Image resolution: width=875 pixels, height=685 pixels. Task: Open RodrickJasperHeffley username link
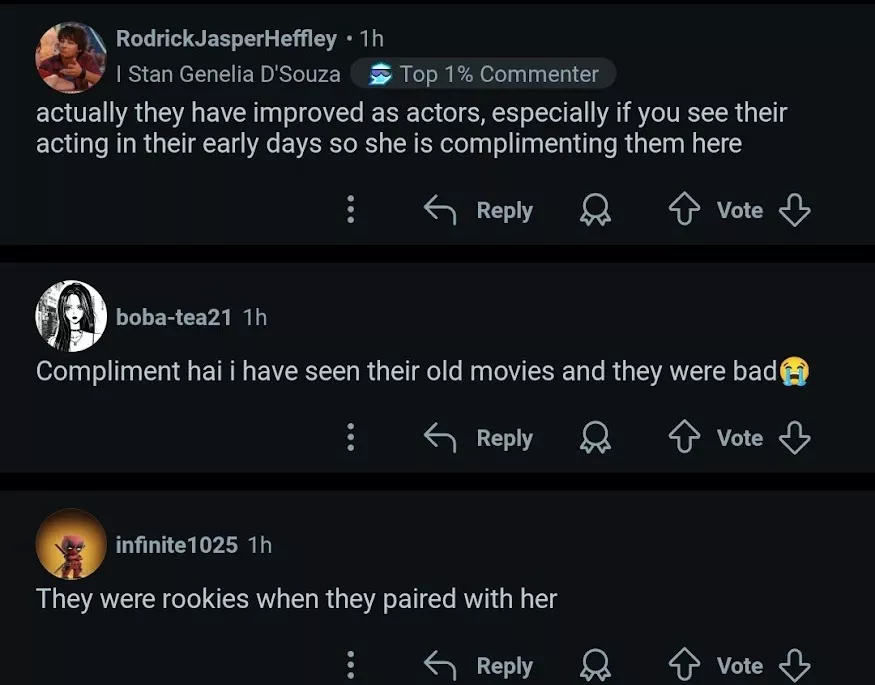226,39
